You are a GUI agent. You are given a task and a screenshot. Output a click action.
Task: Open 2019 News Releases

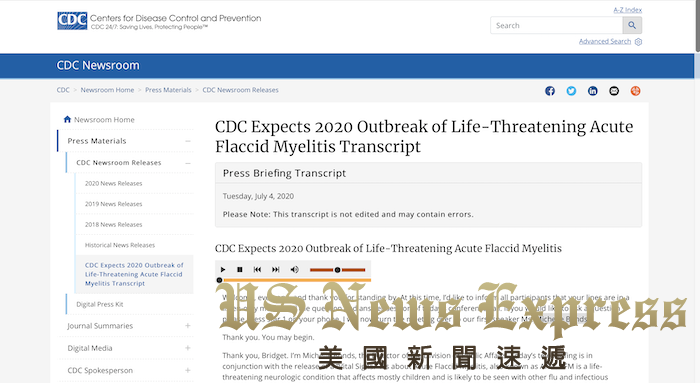(x=113, y=204)
